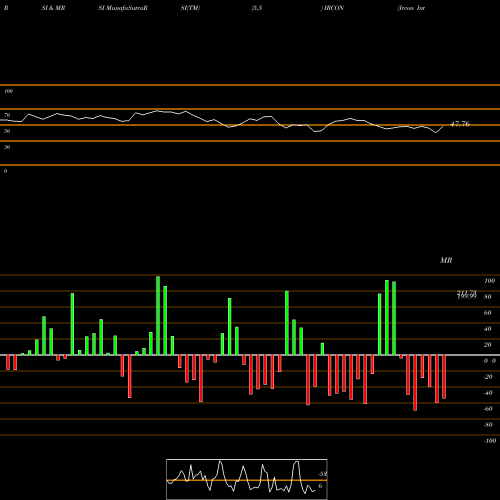Click RSI axis label 100 on left
The image size is (500, 500).
[x=8, y=91]
